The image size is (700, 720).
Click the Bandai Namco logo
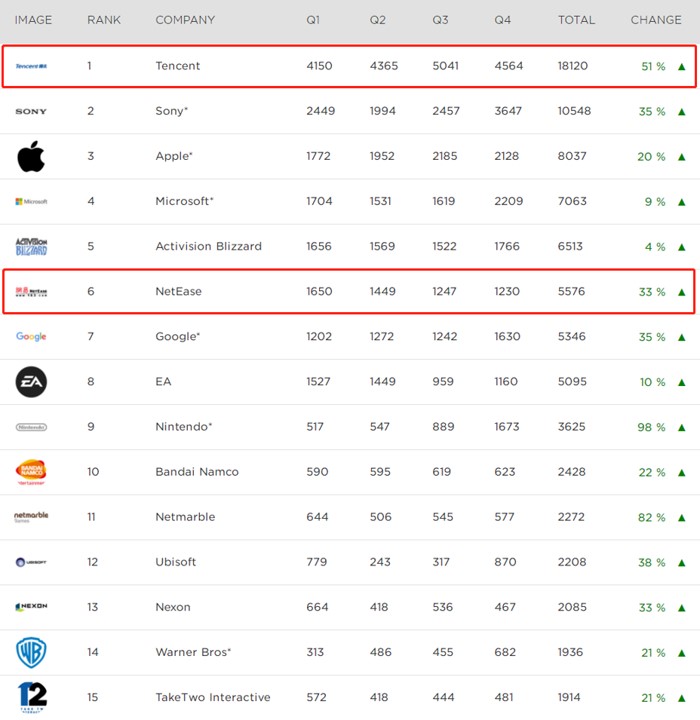coord(31,471)
